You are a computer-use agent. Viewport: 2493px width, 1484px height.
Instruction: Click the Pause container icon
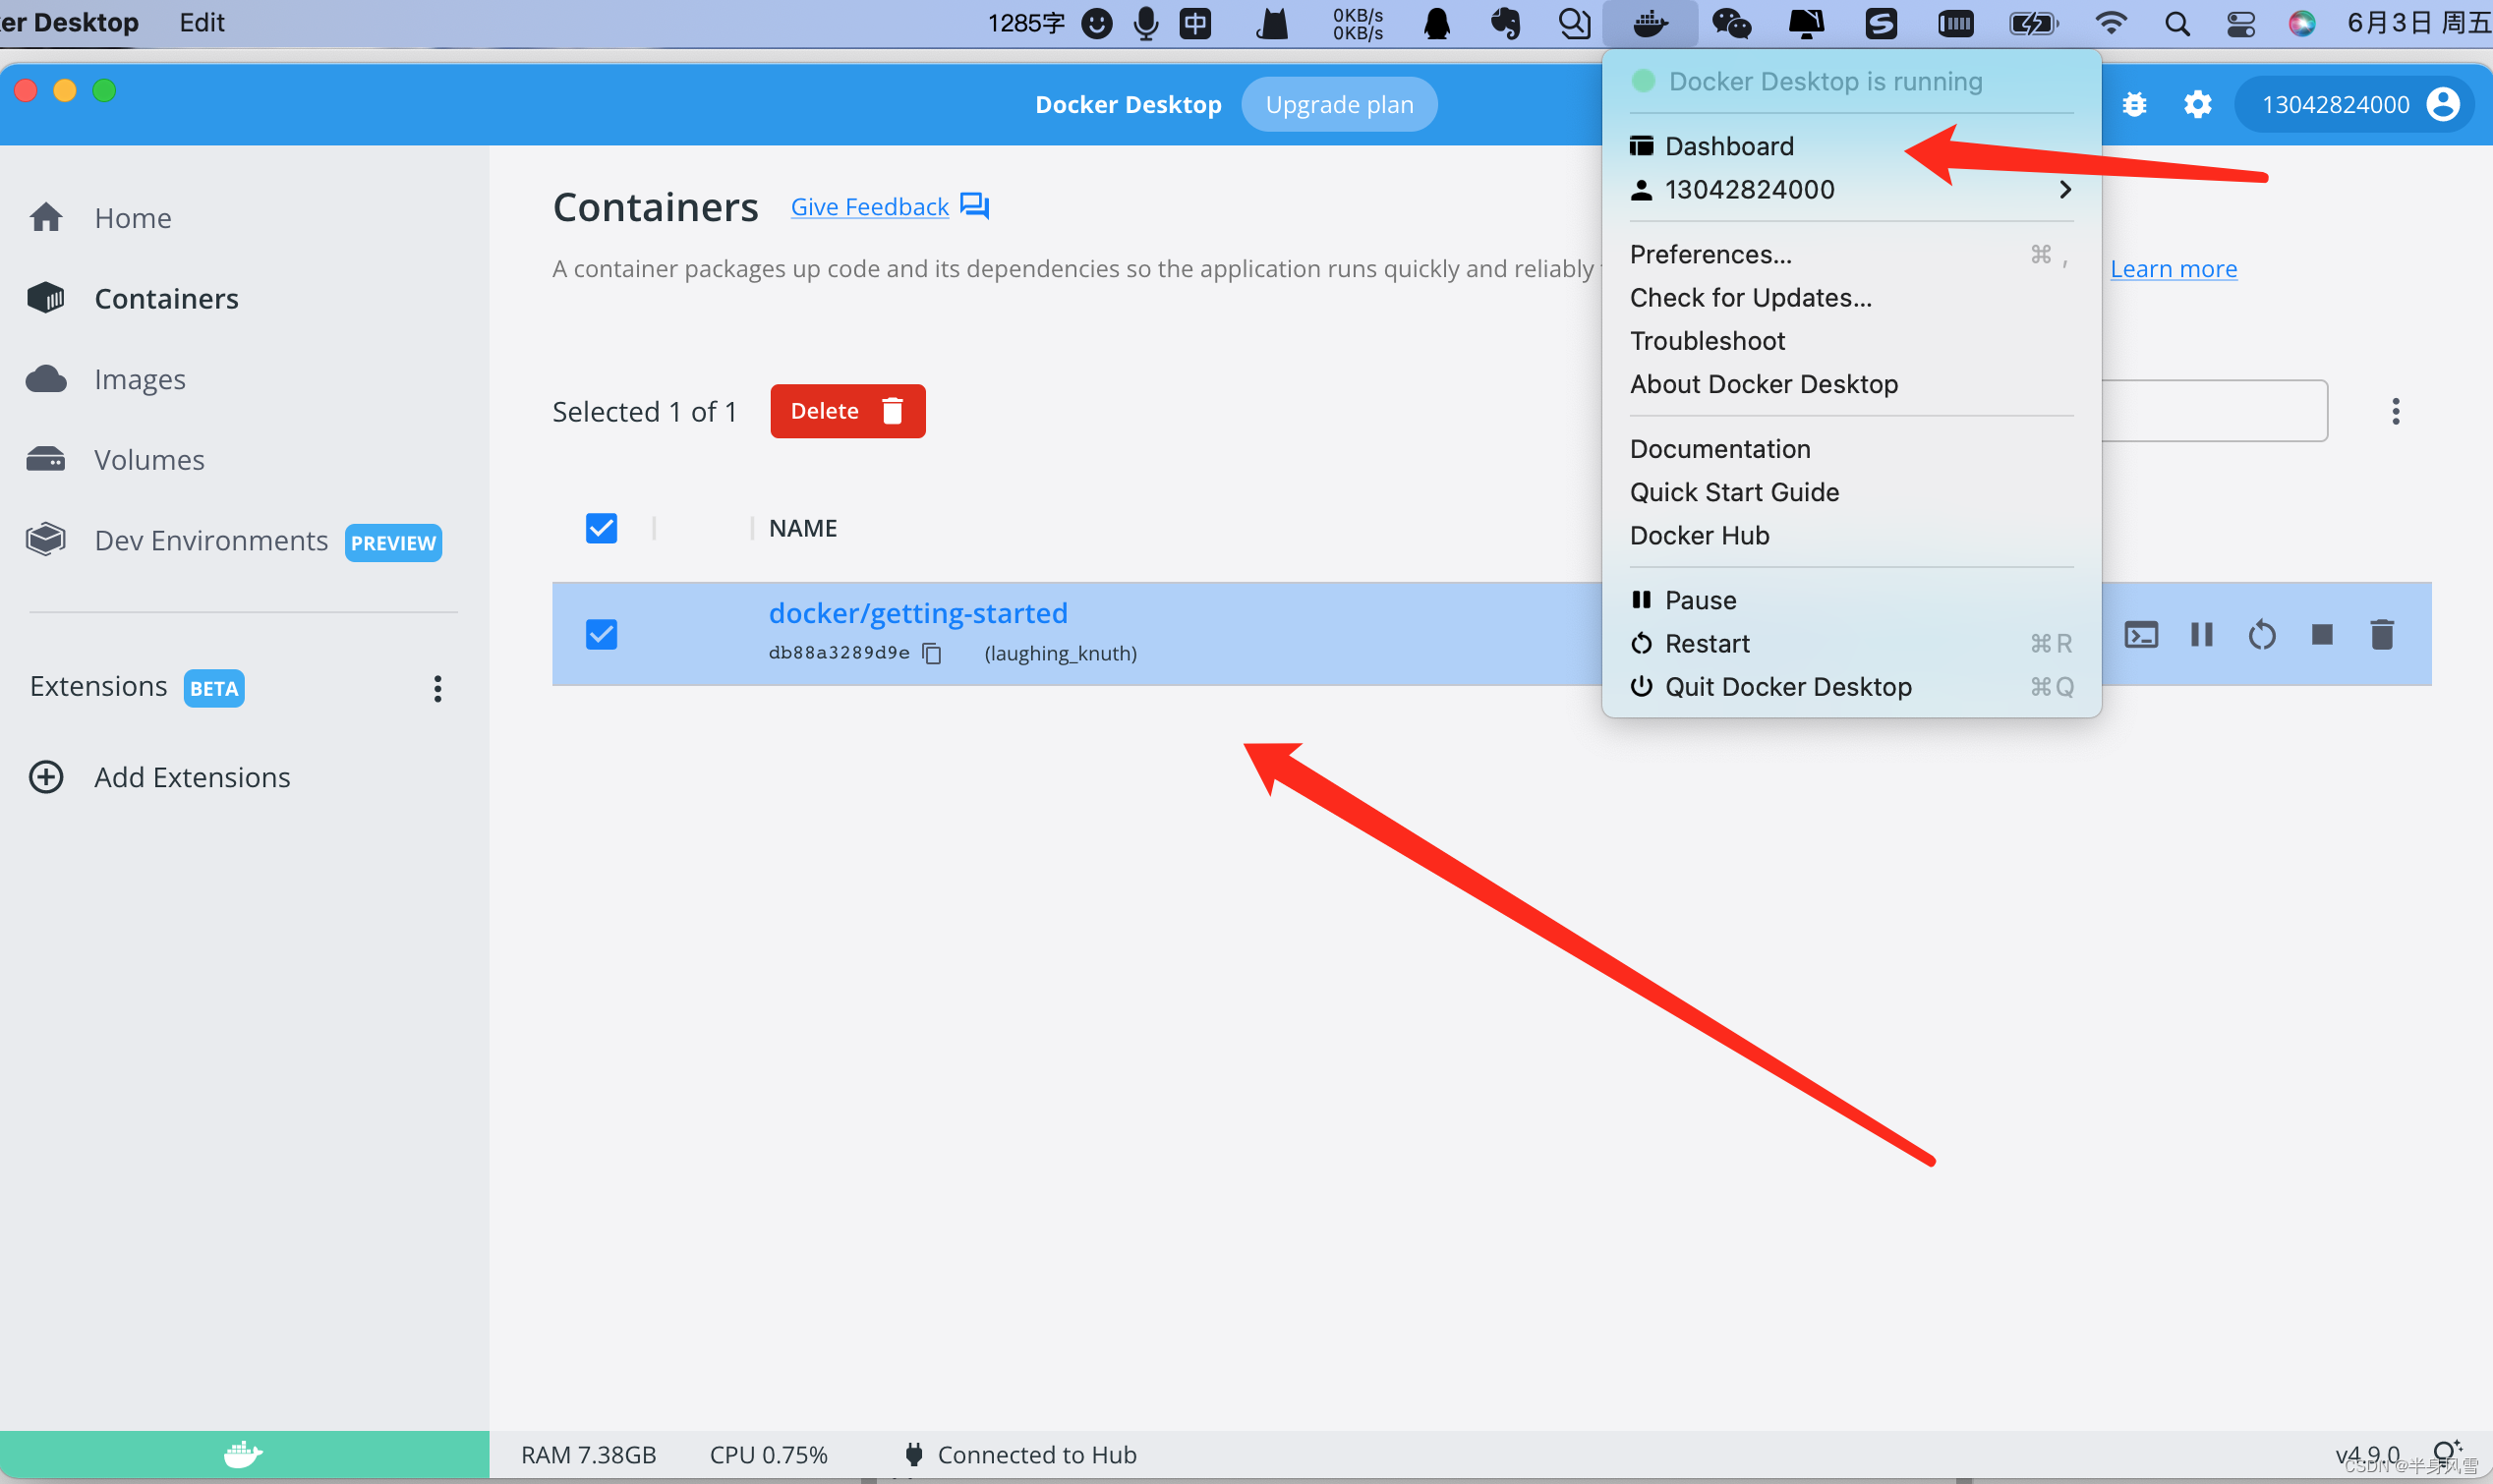(2201, 633)
